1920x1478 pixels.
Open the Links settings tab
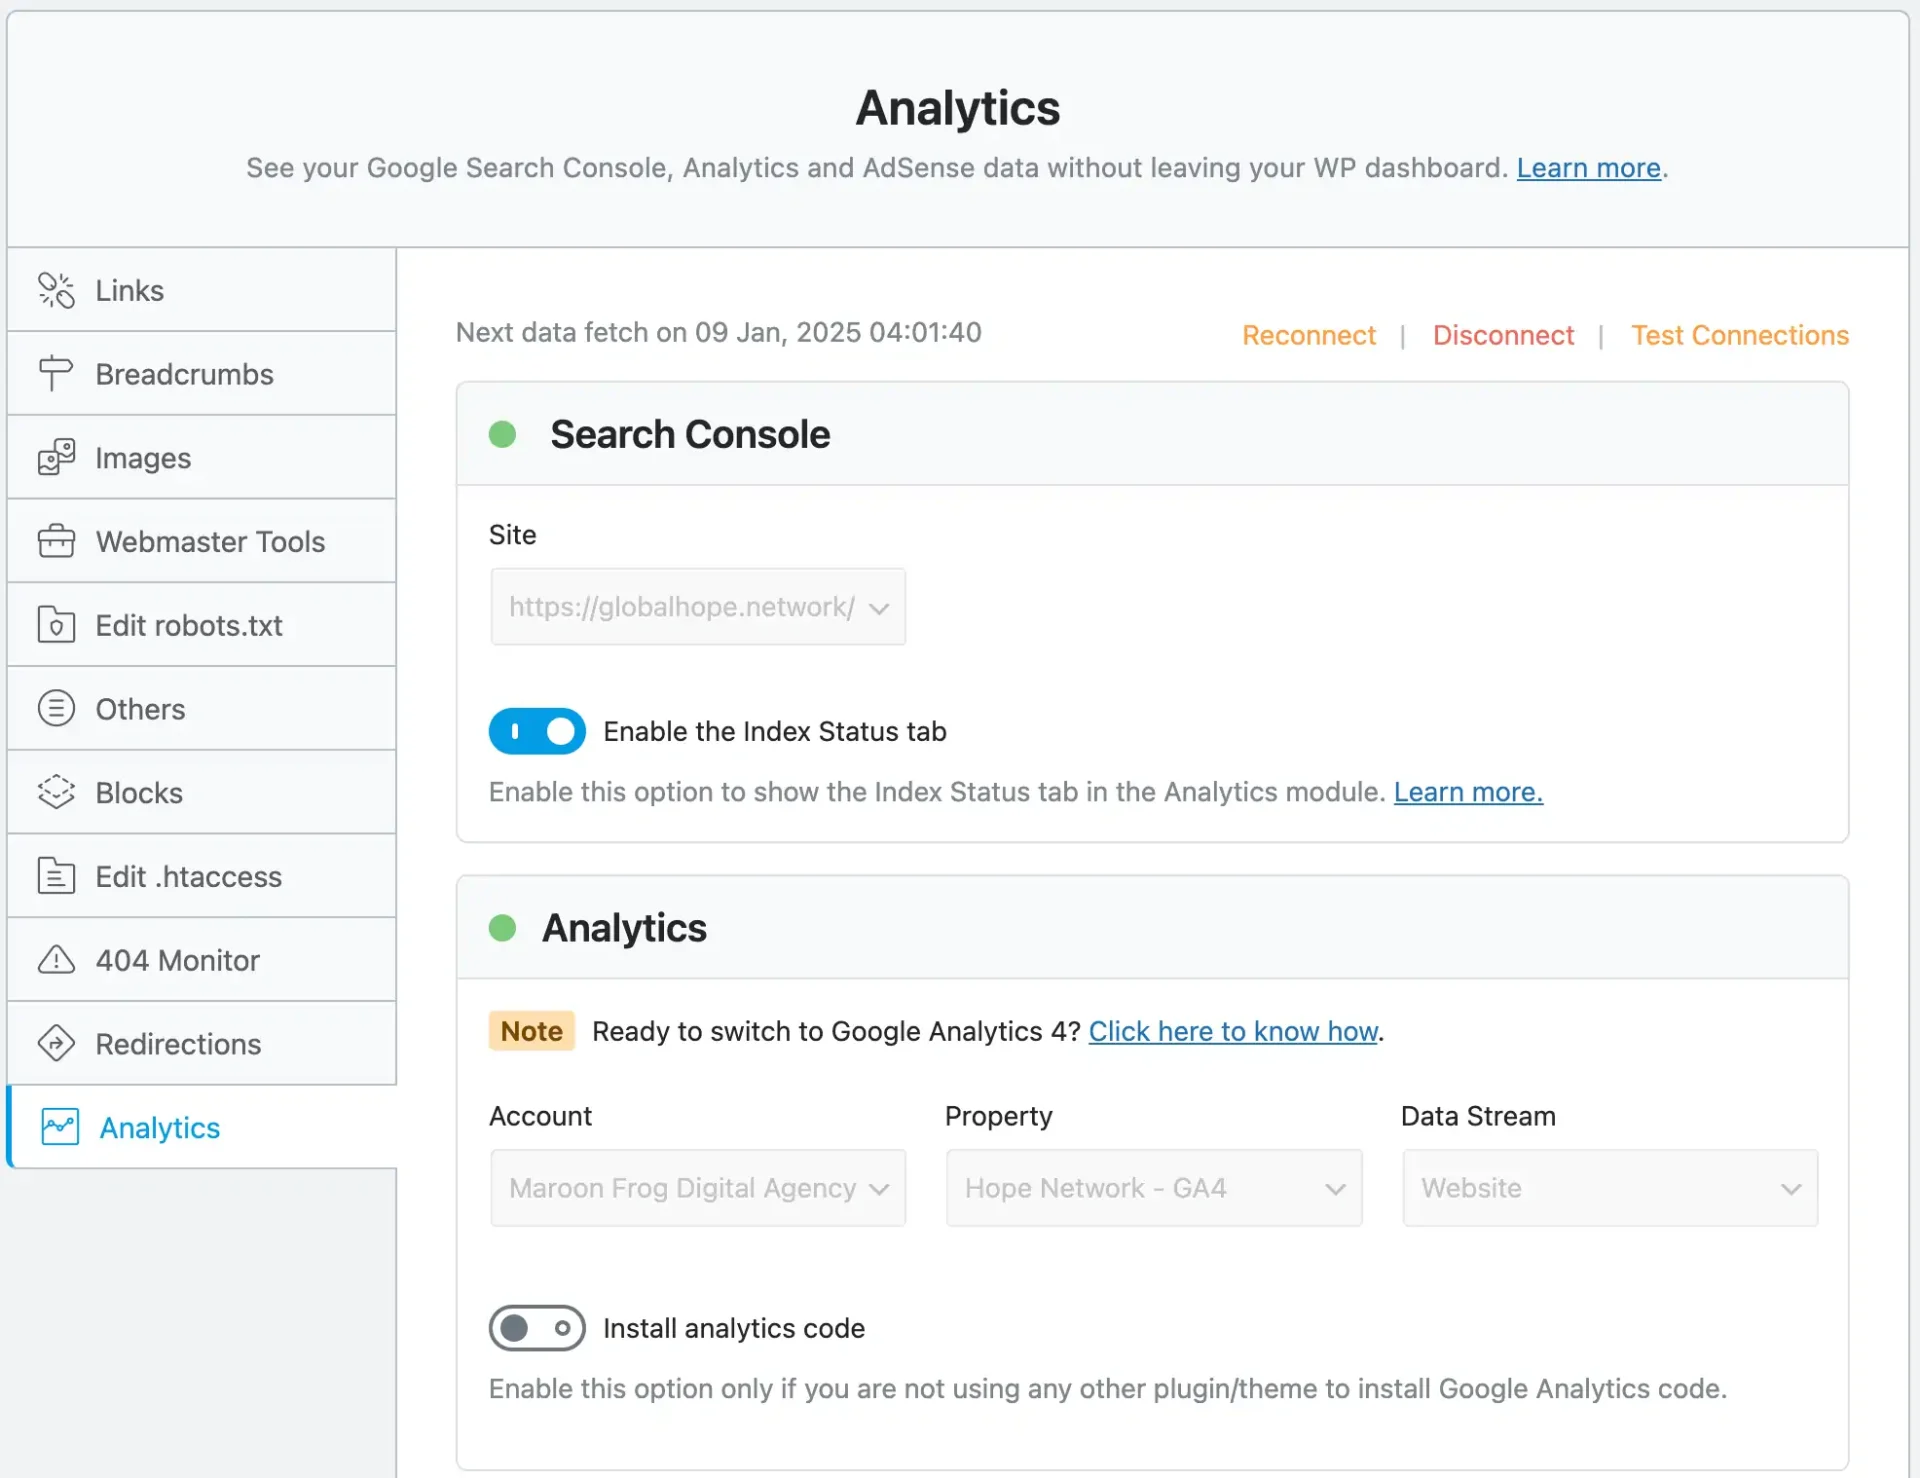[x=201, y=290]
